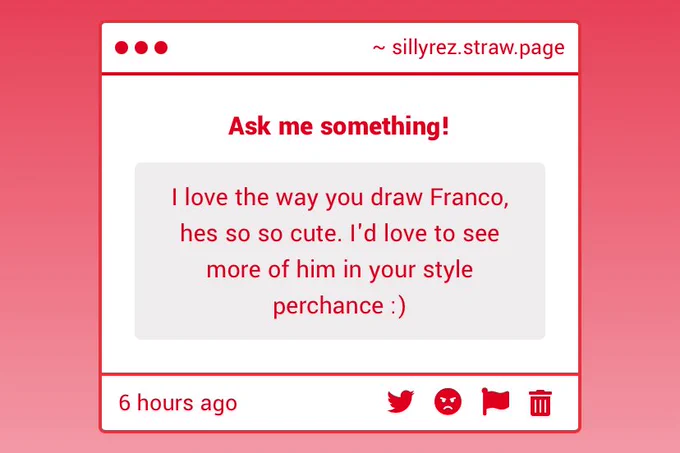Click the first red dot in the header
Image resolution: width=680 pixels, height=453 pixels.
tap(121, 47)
